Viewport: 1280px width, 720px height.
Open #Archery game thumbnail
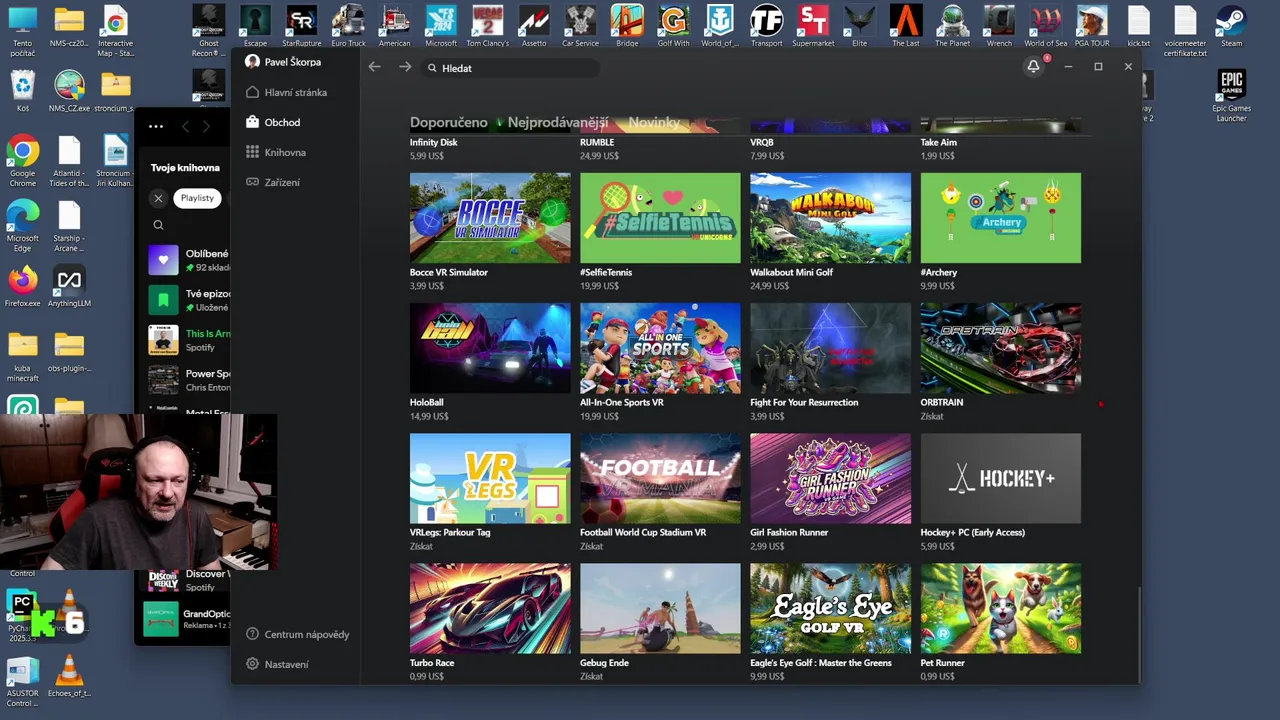pos(1000,218)
